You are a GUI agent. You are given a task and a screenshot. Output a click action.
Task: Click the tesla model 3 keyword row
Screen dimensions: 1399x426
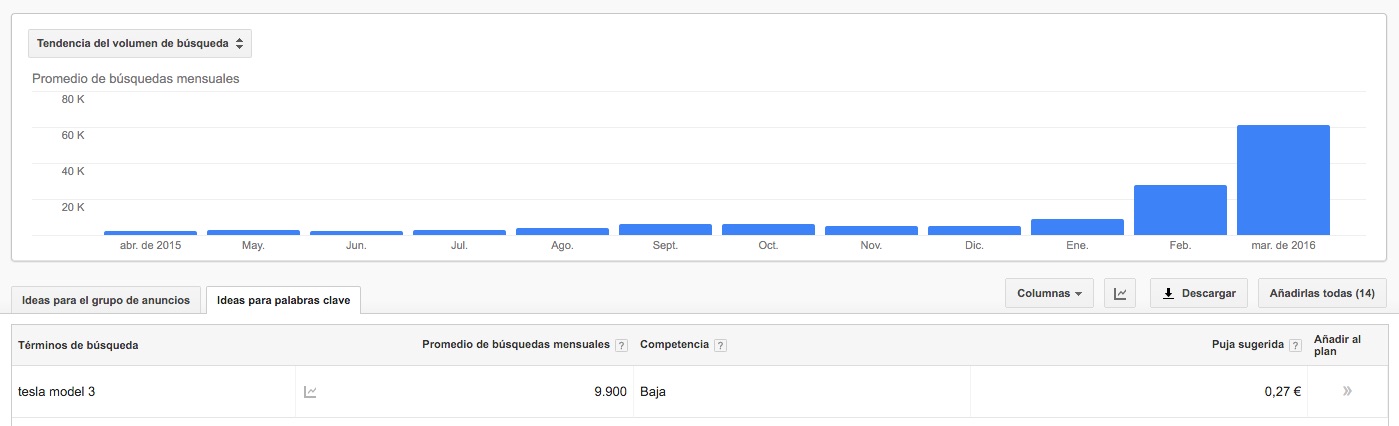(x=699, y=392)
